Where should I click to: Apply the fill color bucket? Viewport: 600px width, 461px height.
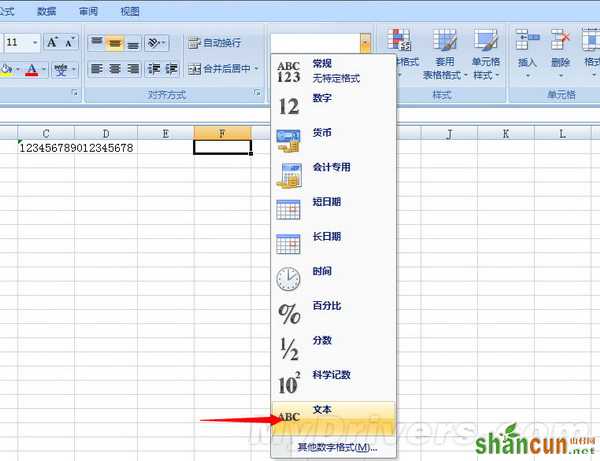coord(7,70)
